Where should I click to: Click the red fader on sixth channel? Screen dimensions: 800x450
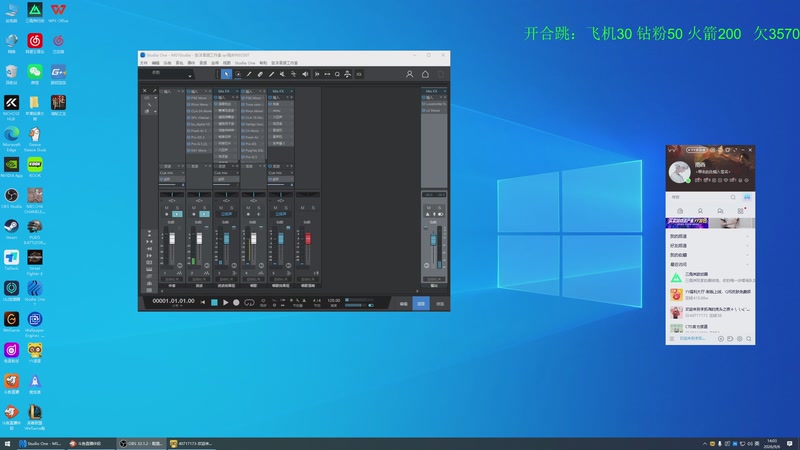pyautogui.click(x=308, y=238)
